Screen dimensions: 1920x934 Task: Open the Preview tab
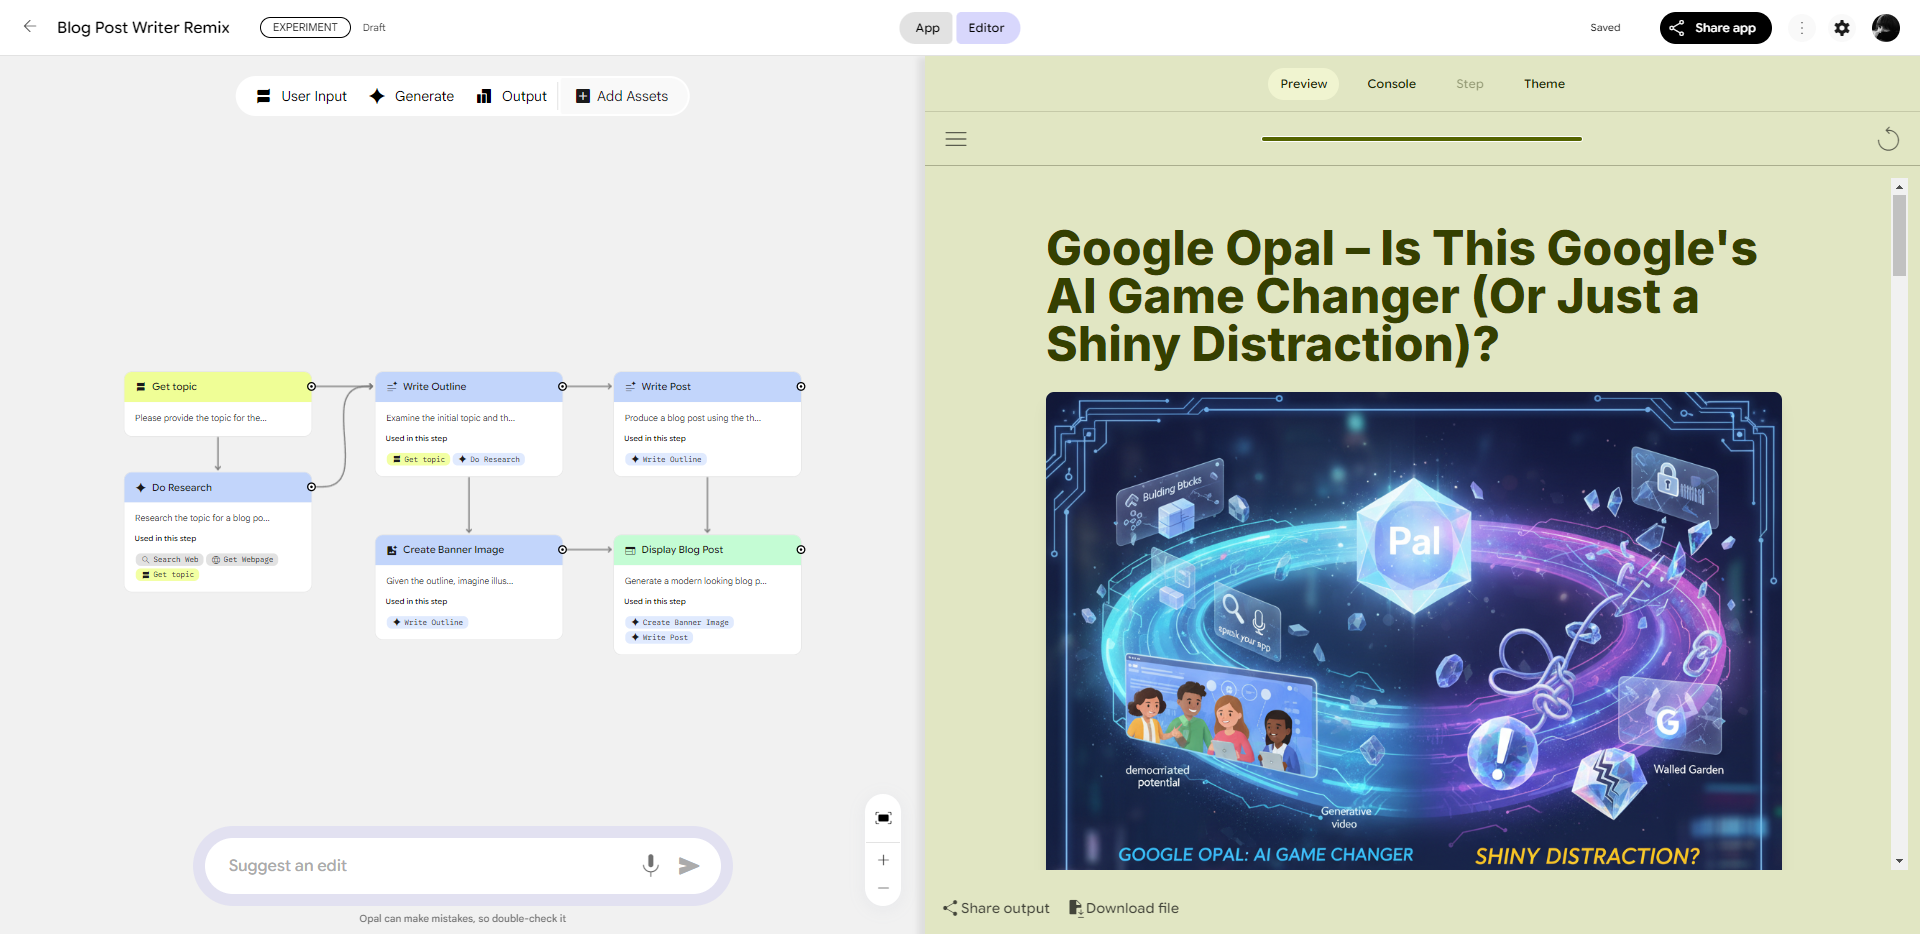click(x=1304, y=84)
